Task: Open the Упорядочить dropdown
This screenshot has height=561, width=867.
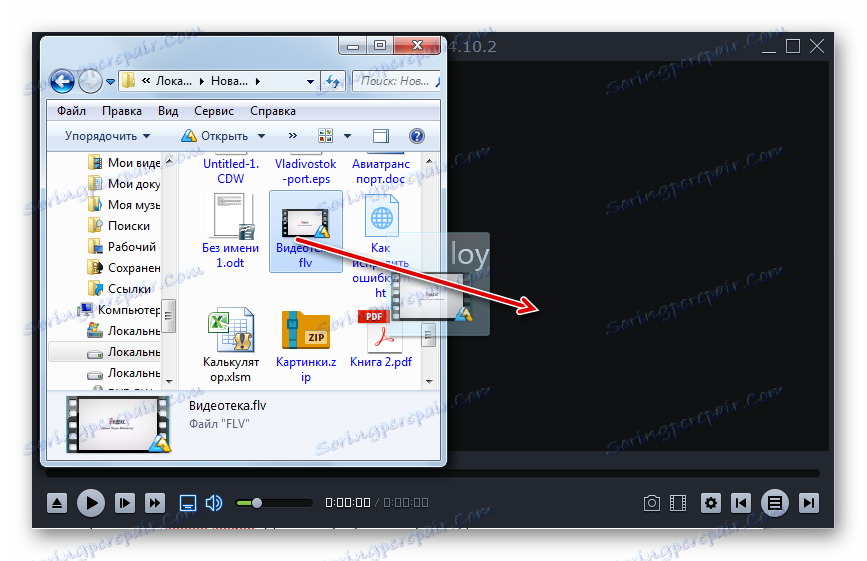Action: coord(107,136)
